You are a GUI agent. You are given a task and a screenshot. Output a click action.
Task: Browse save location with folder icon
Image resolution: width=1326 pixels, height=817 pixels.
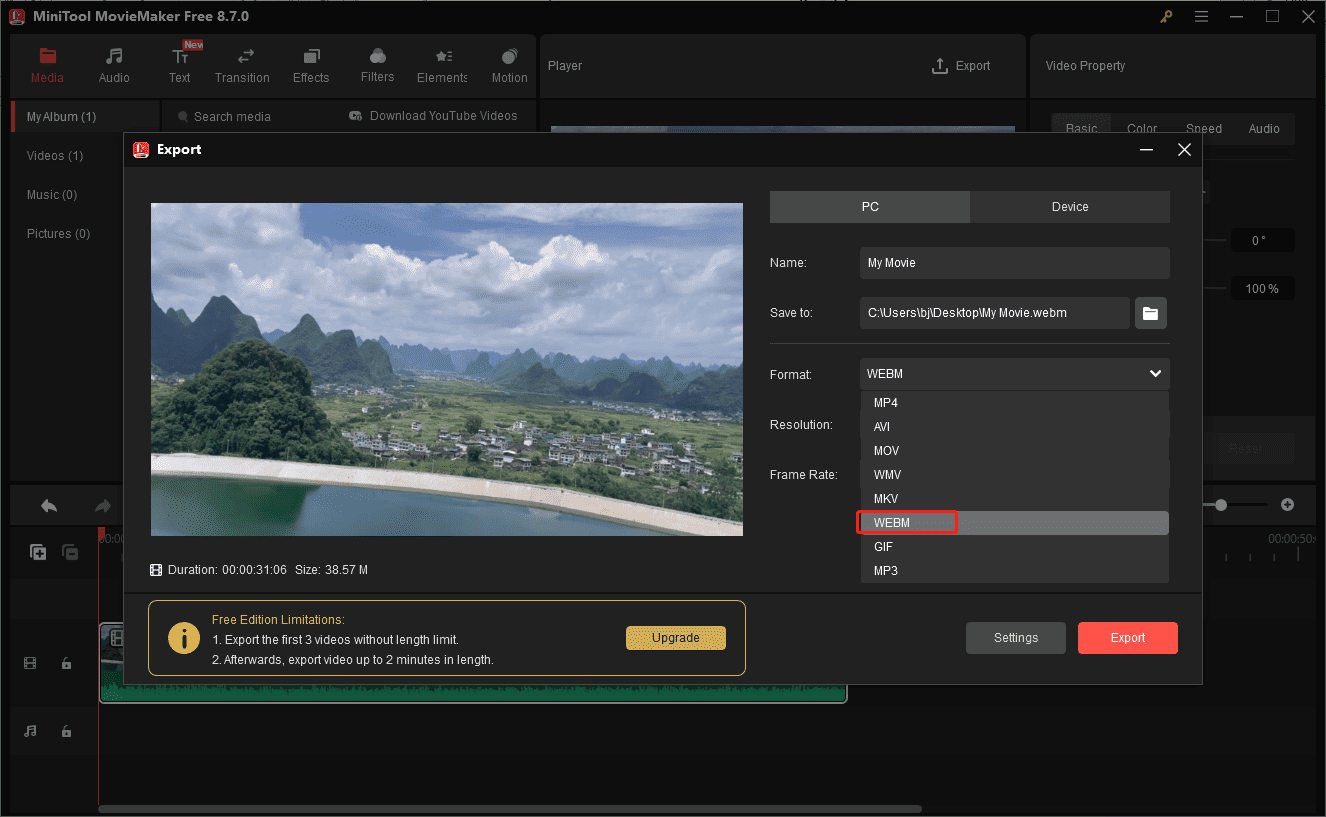pos(1151,313)
